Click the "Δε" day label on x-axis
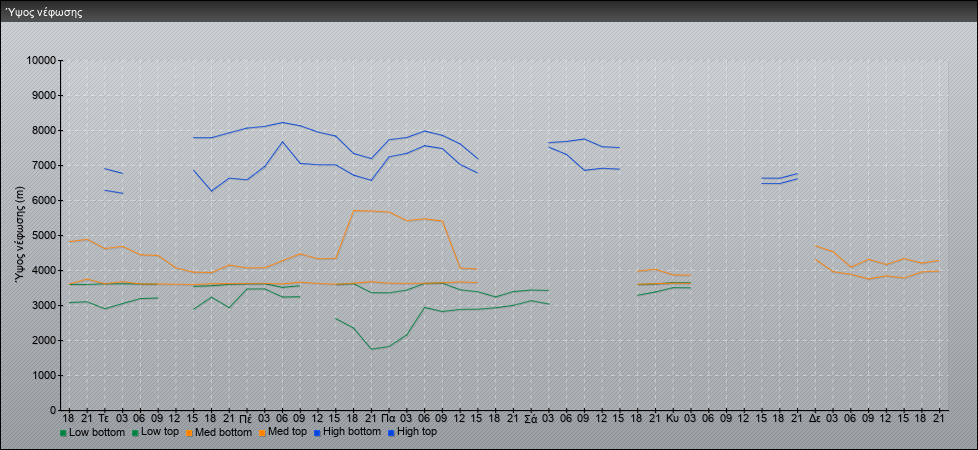This screenshot has width=978, height=450. tap(814, 419)
